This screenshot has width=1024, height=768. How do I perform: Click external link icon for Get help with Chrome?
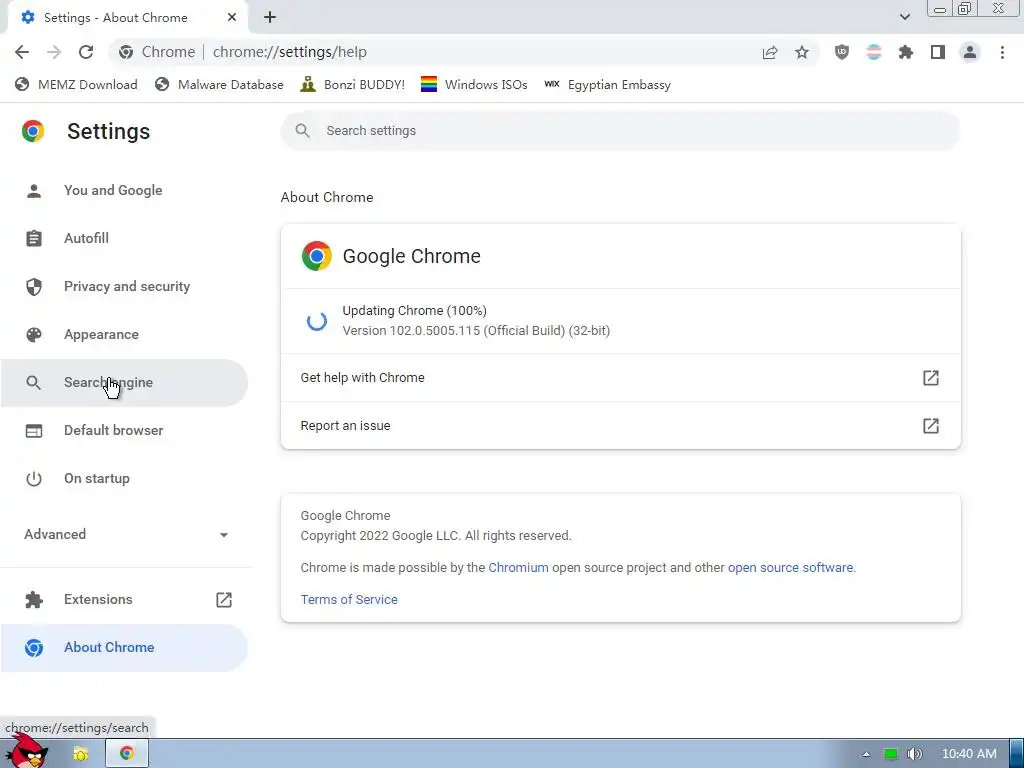[x=931, y=377]
